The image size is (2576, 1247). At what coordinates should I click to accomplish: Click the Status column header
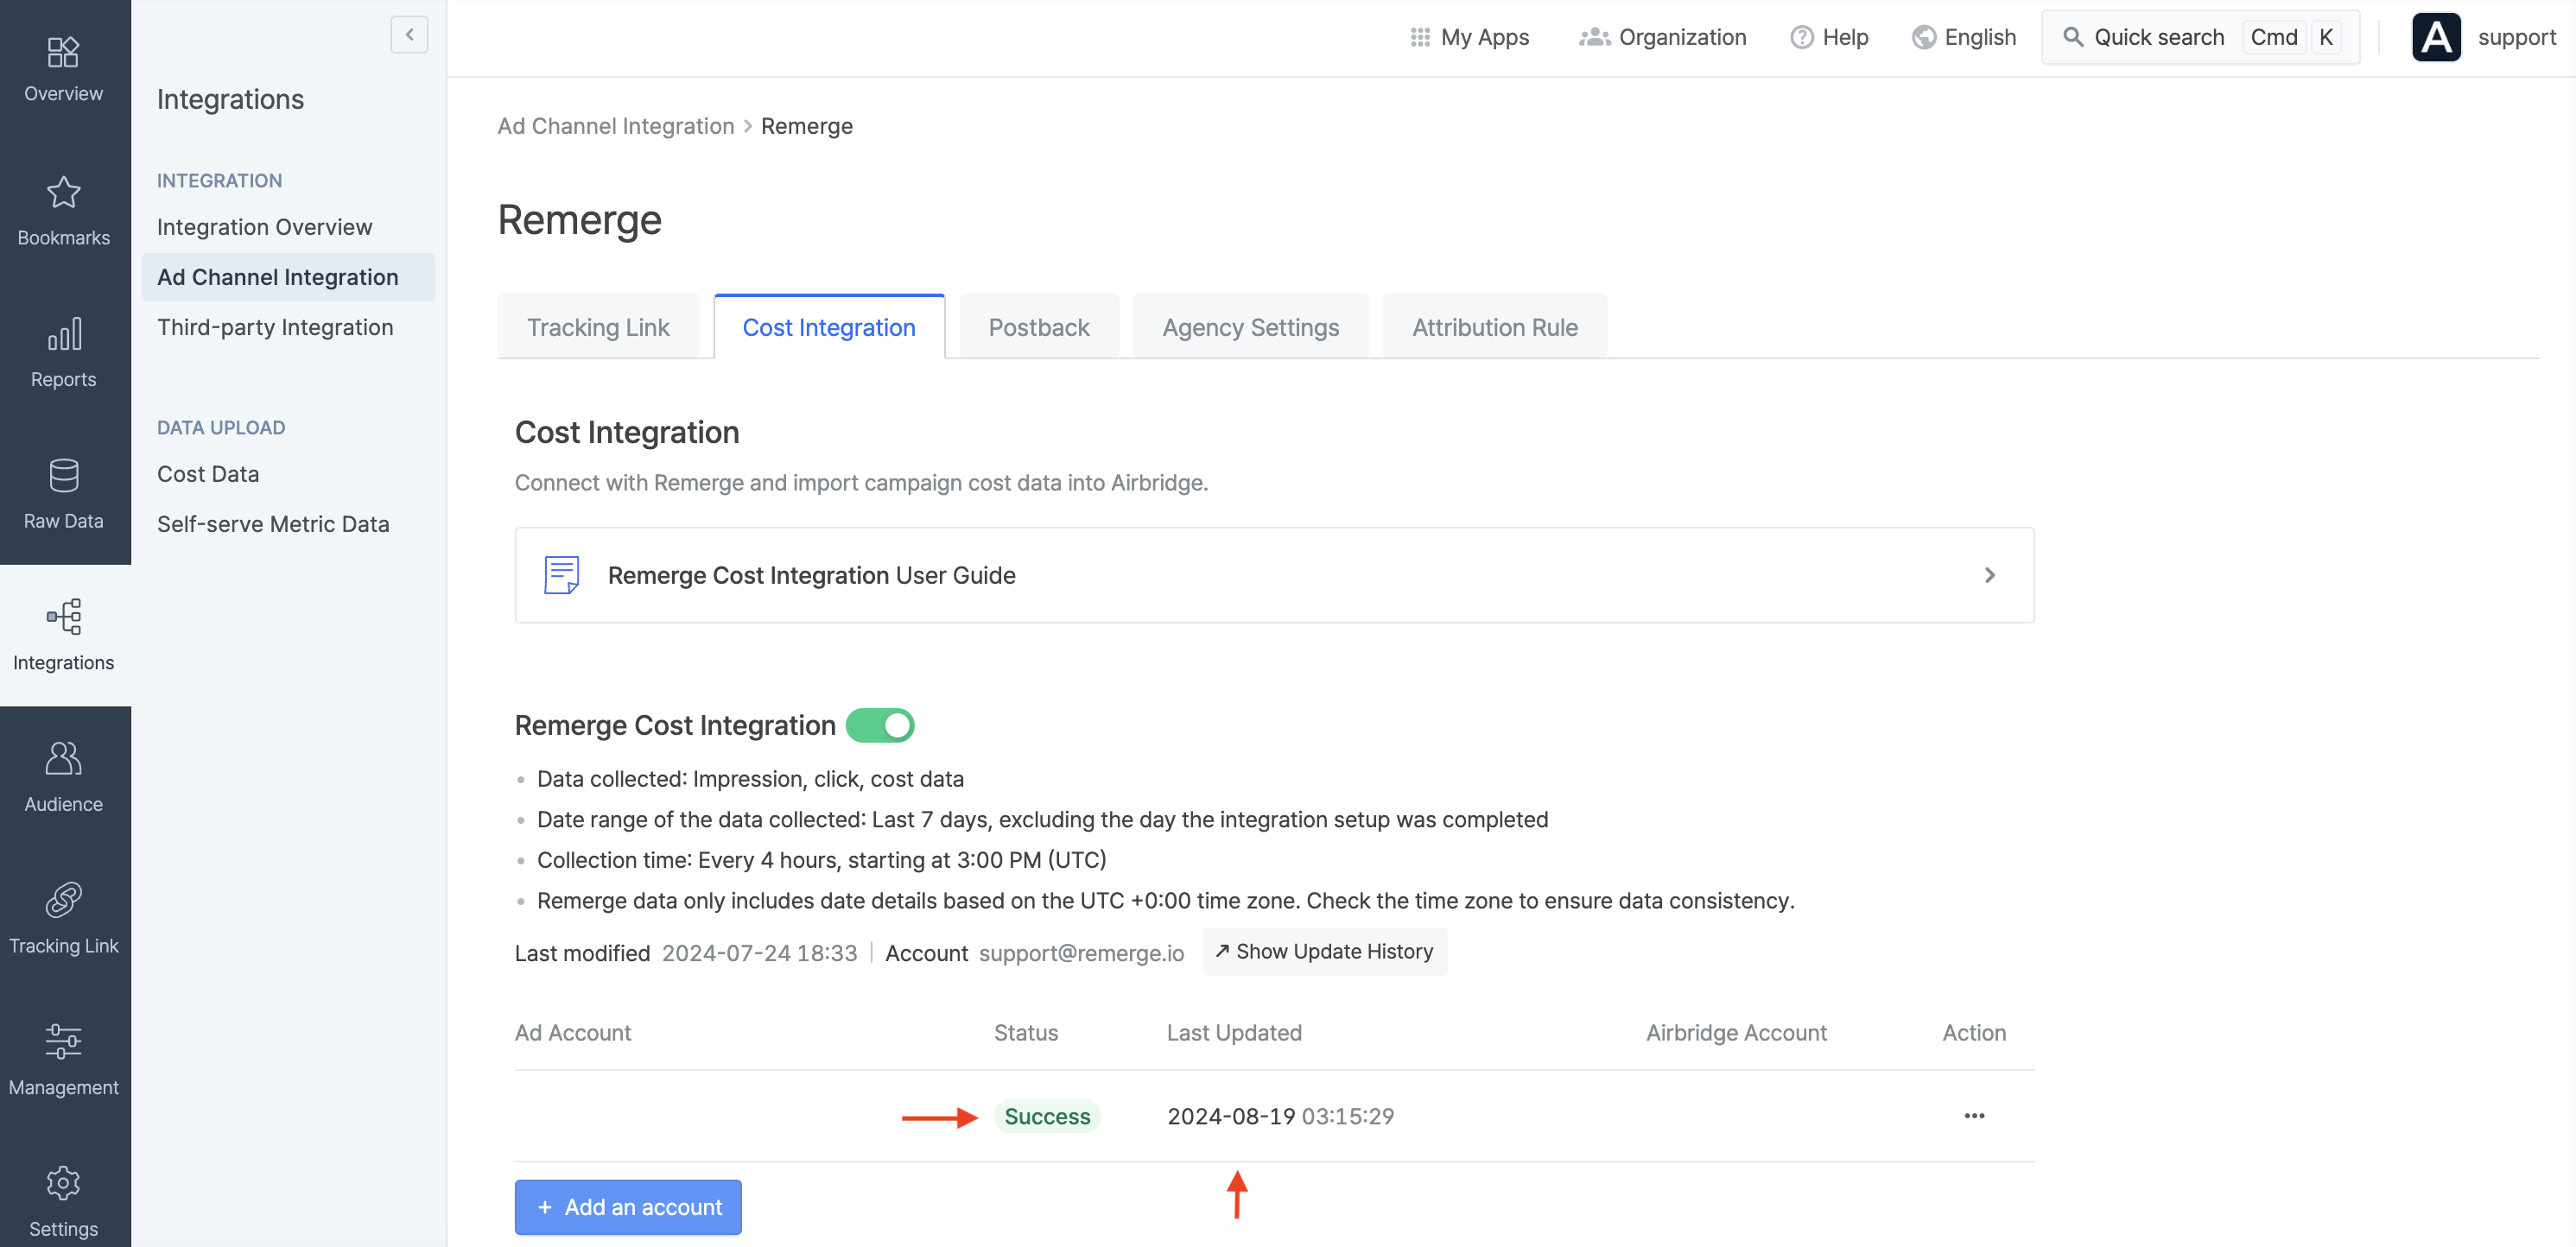click(x=1025, y=1033)
